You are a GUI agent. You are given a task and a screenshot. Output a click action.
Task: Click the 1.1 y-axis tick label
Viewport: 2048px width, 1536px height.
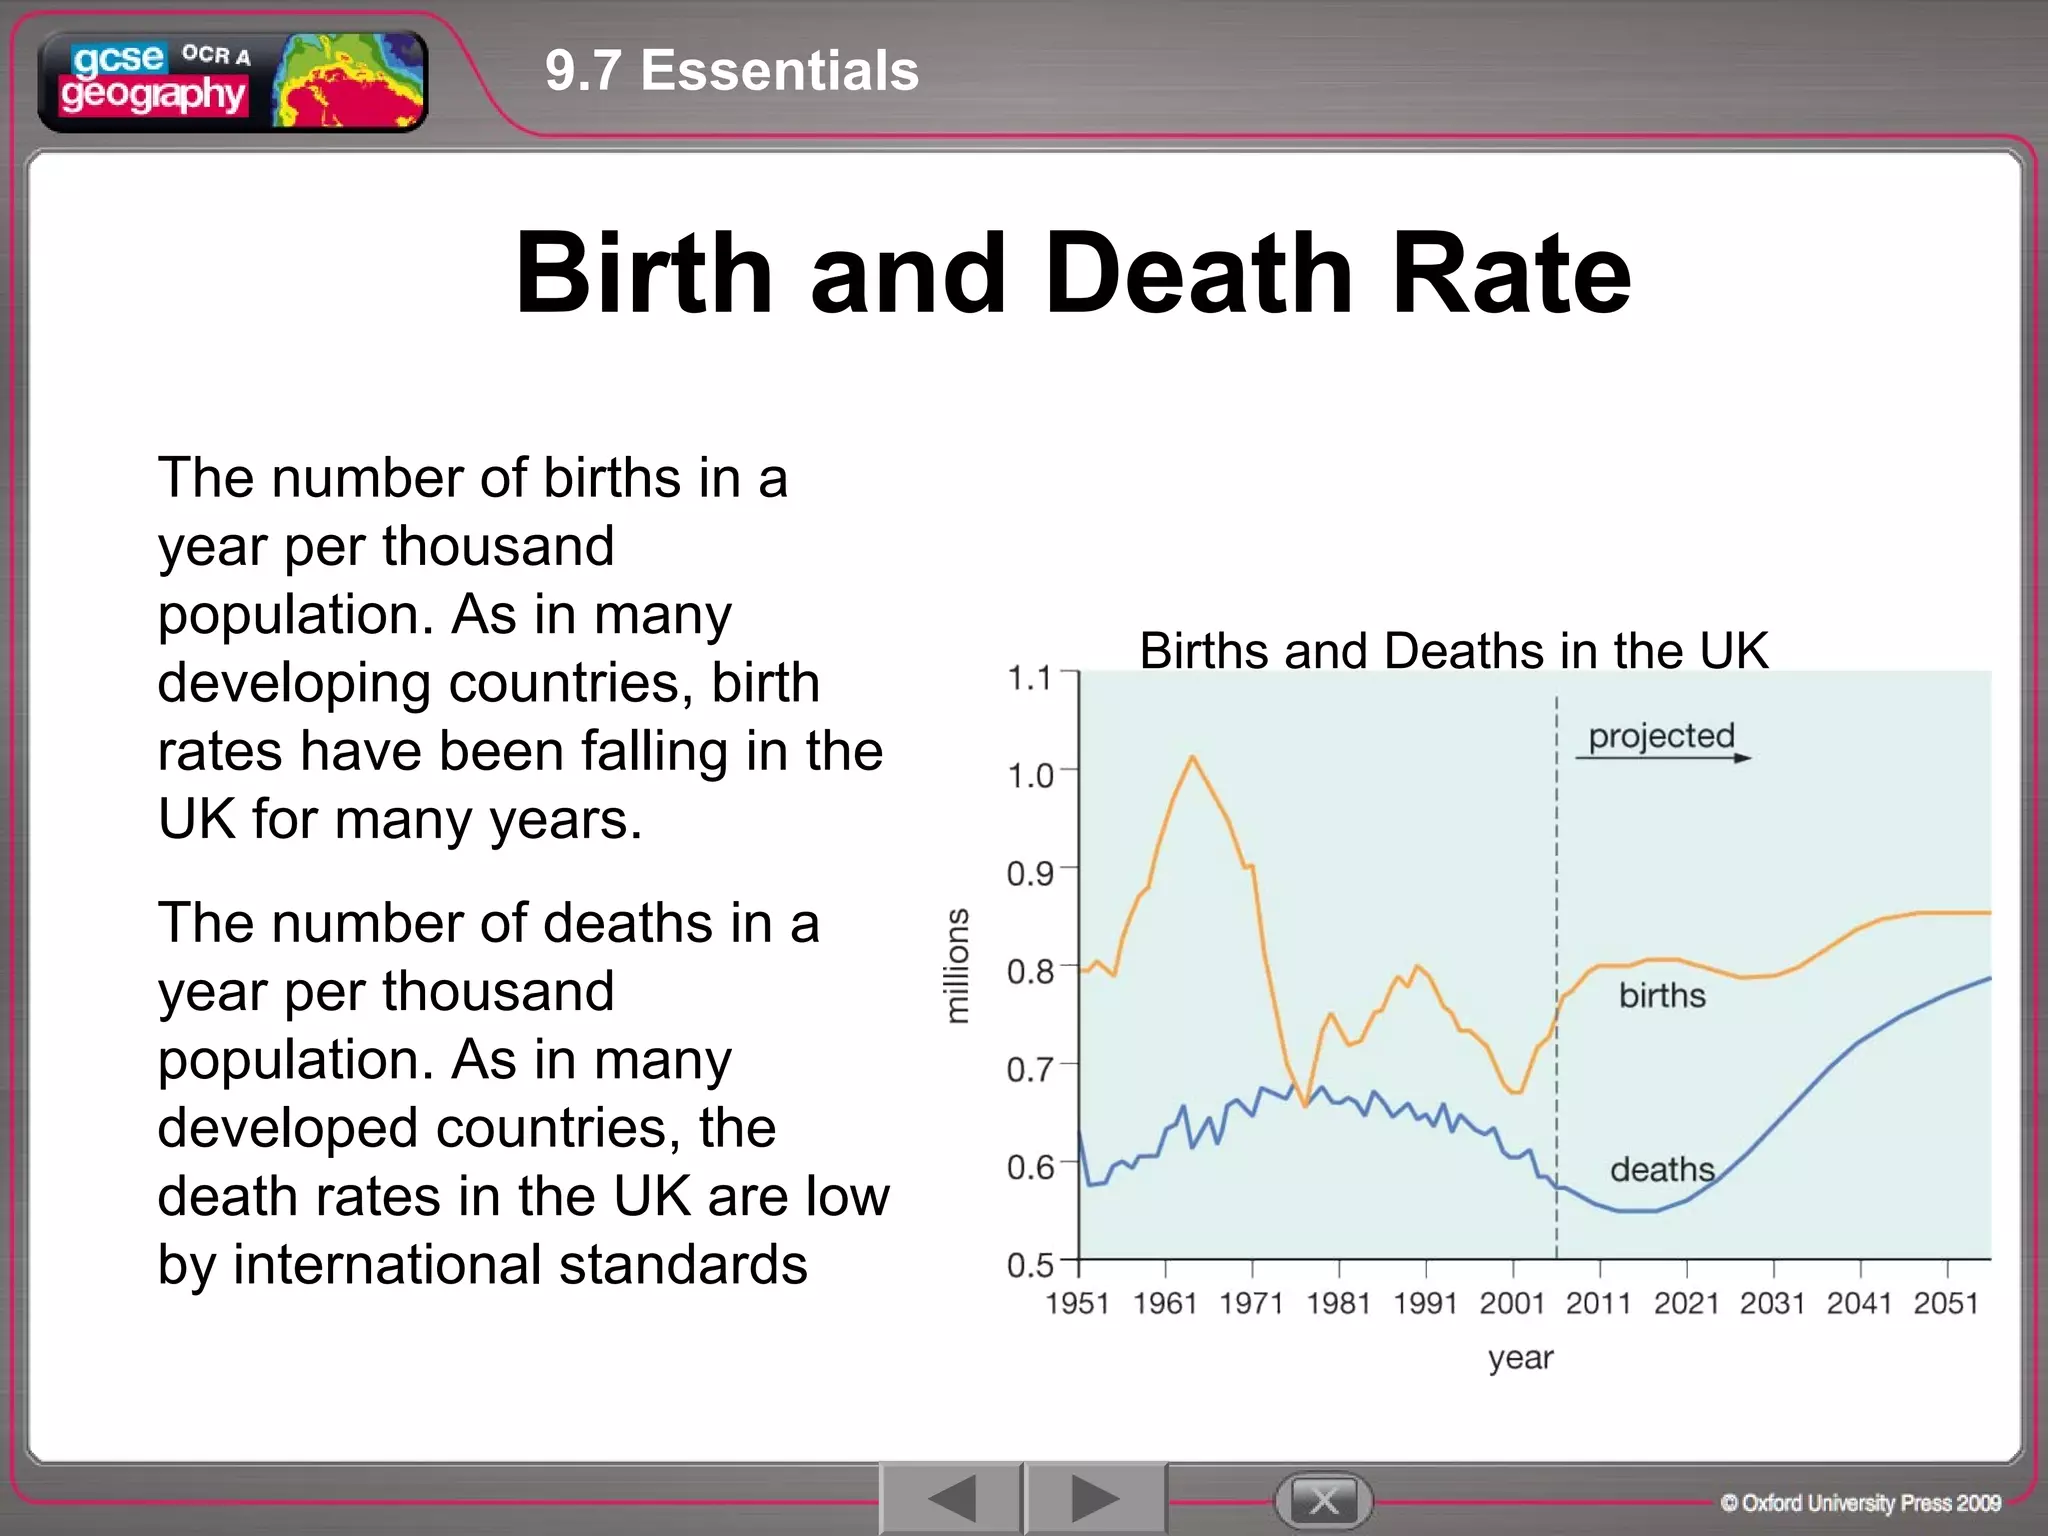coord(1029,679)
